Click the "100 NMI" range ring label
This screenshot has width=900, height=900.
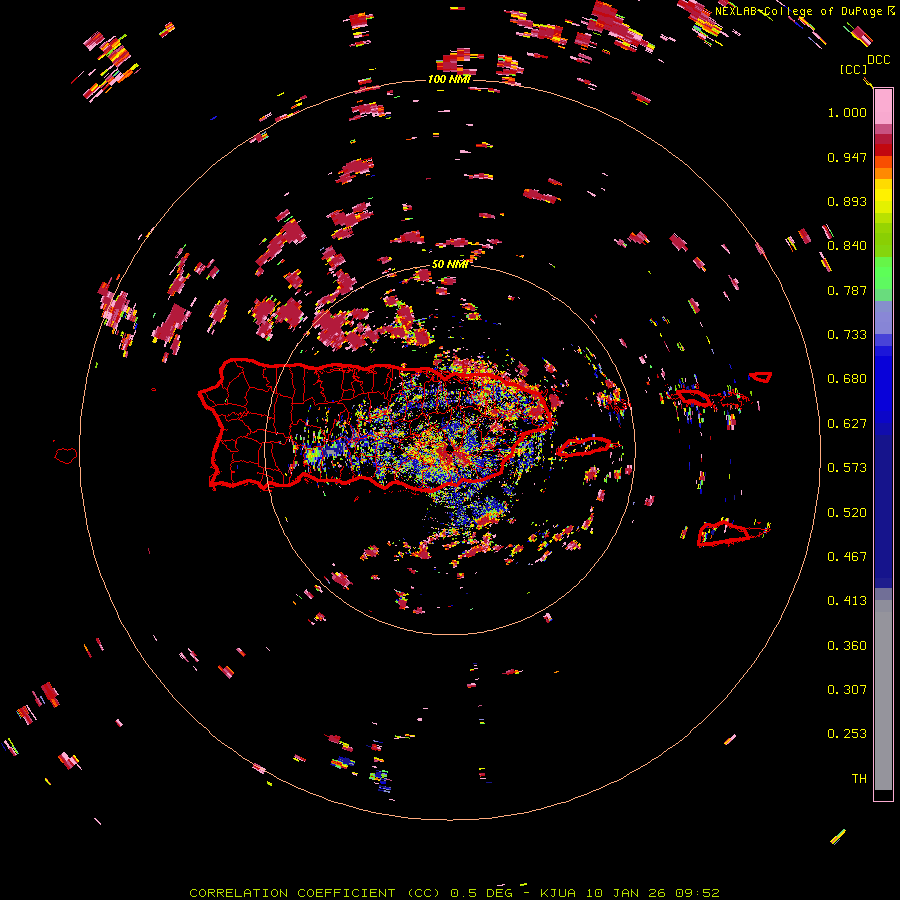(x=449, y=79)
